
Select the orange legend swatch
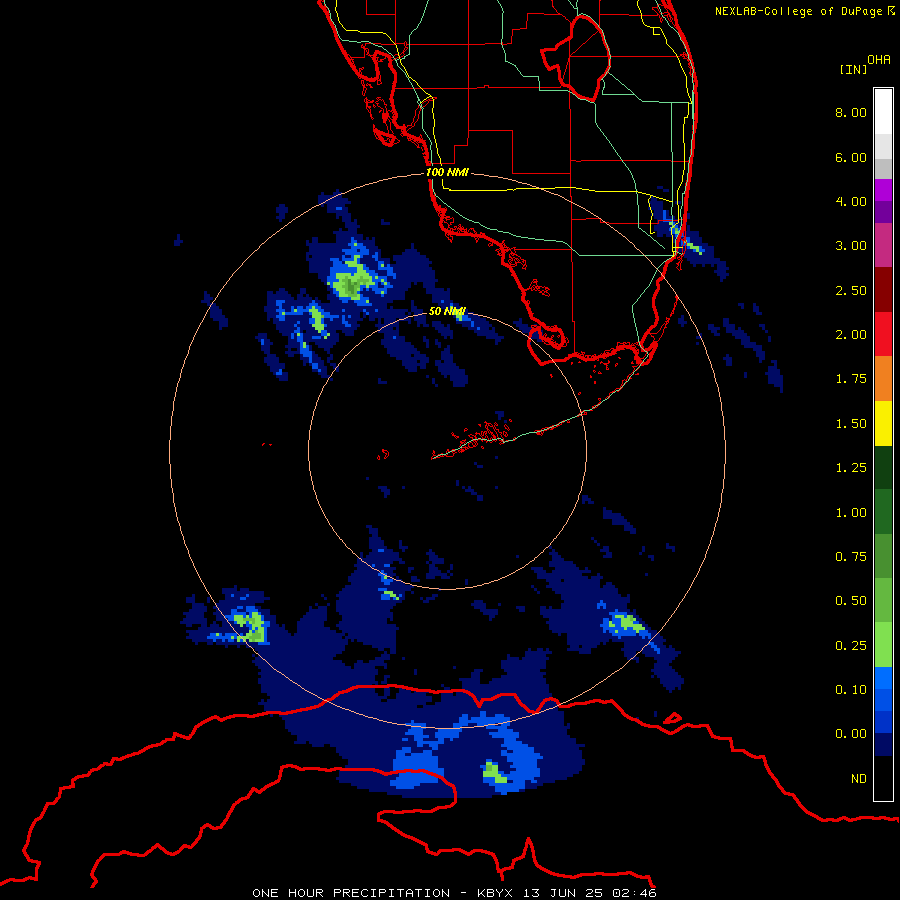[883, 379]
